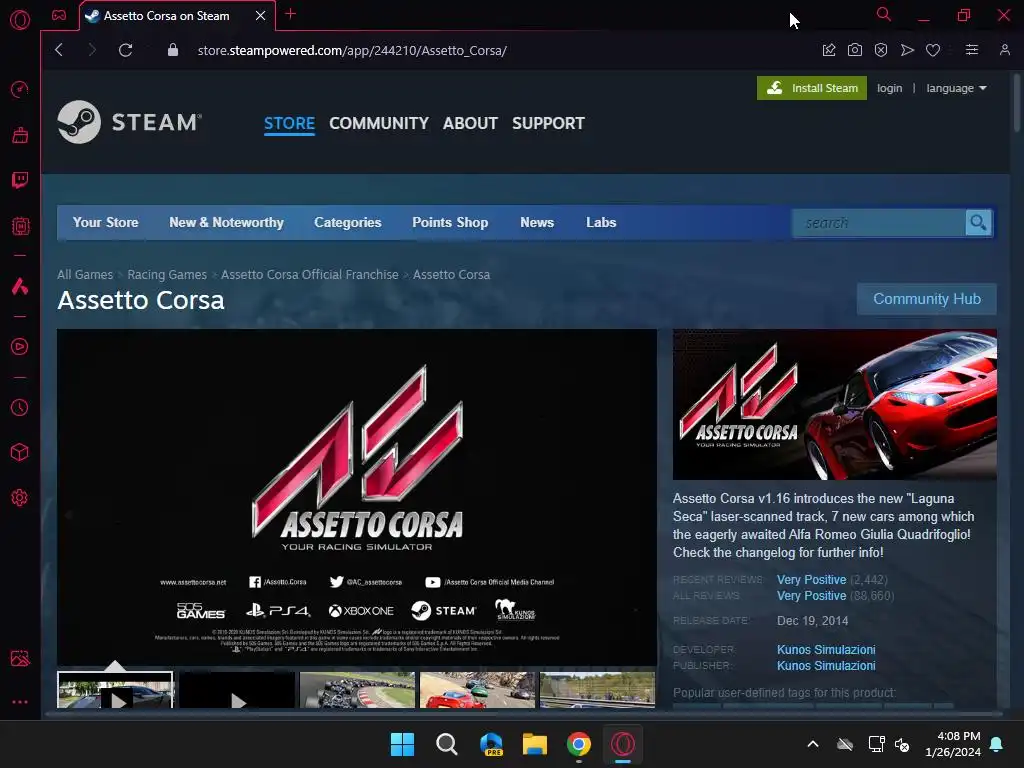Viewport: 1024px width, 768px height.
Task: Open Your Store menu
Action: 106,223
